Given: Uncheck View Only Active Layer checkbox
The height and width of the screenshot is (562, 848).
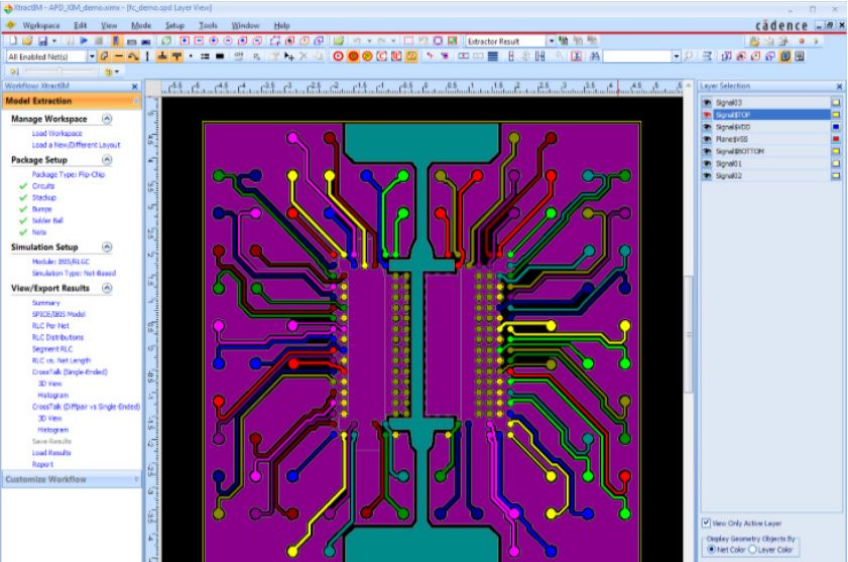Looking at the screenshot, I should 706,523.
